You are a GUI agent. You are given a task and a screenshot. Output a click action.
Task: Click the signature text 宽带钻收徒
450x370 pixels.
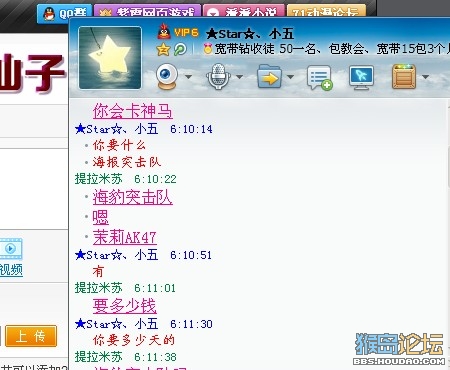(244, 49)
